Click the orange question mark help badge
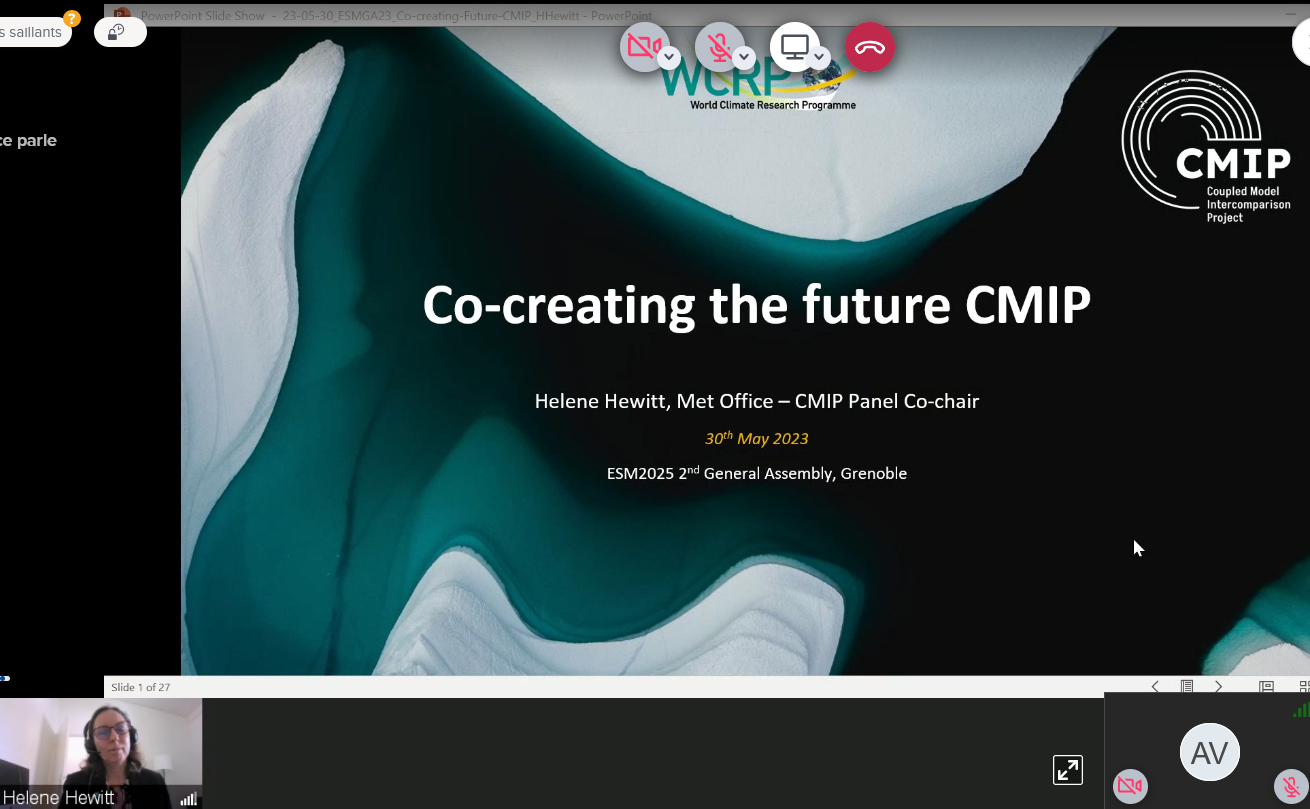This screenshot has width=1310, height=809. 71,18
